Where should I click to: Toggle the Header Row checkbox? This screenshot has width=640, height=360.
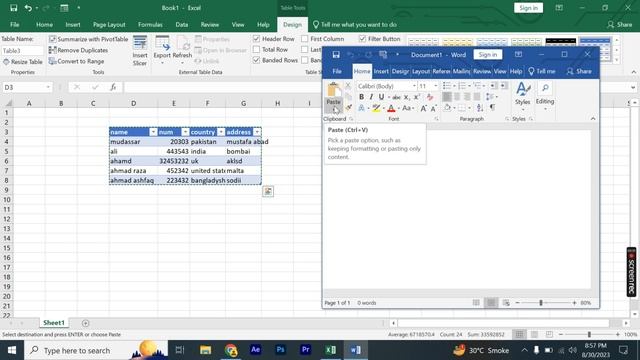256,39
